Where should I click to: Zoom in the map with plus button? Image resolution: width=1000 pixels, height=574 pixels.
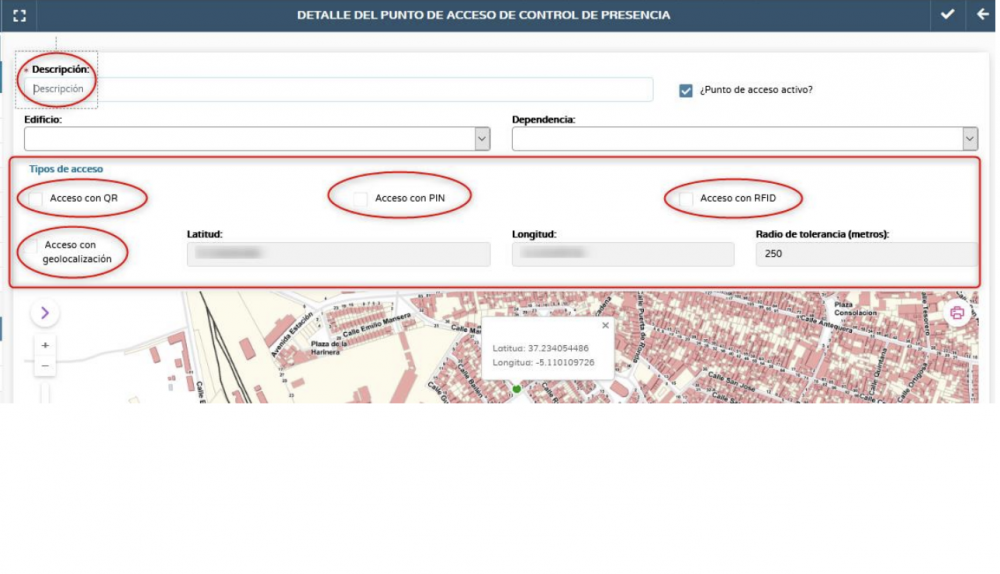(x=45, y=345)
